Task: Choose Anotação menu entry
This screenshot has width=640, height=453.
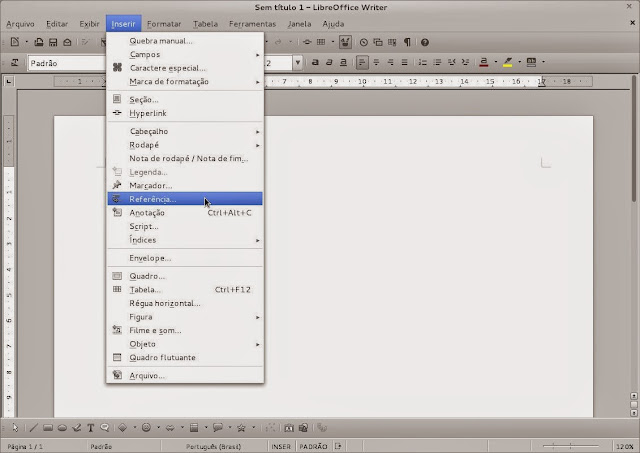Action: pos(185,213)
